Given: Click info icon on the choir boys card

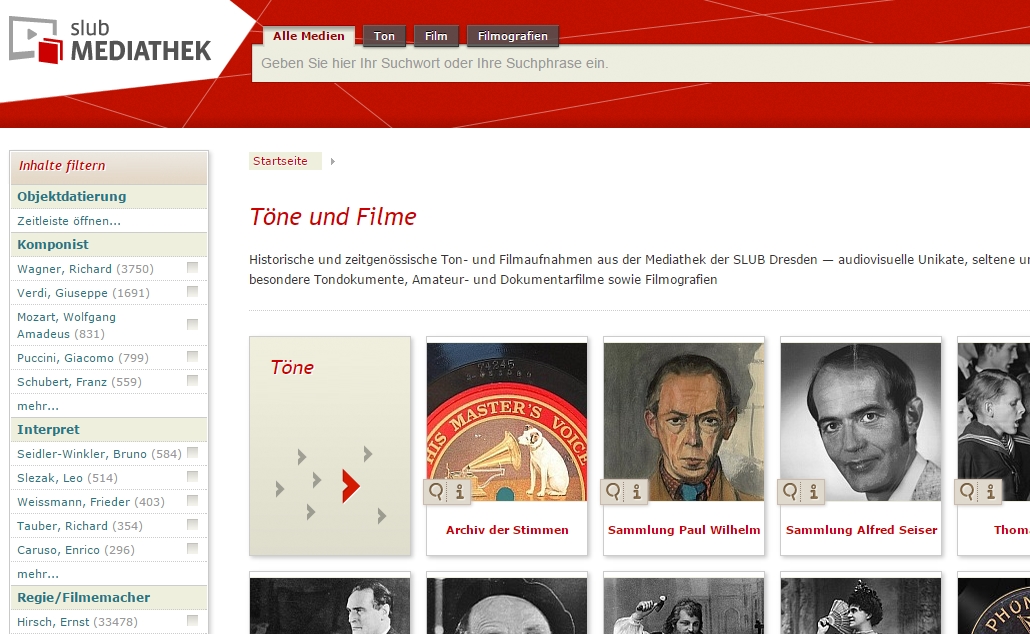Looking at the screenshot, I should click(x=991, y=491).
